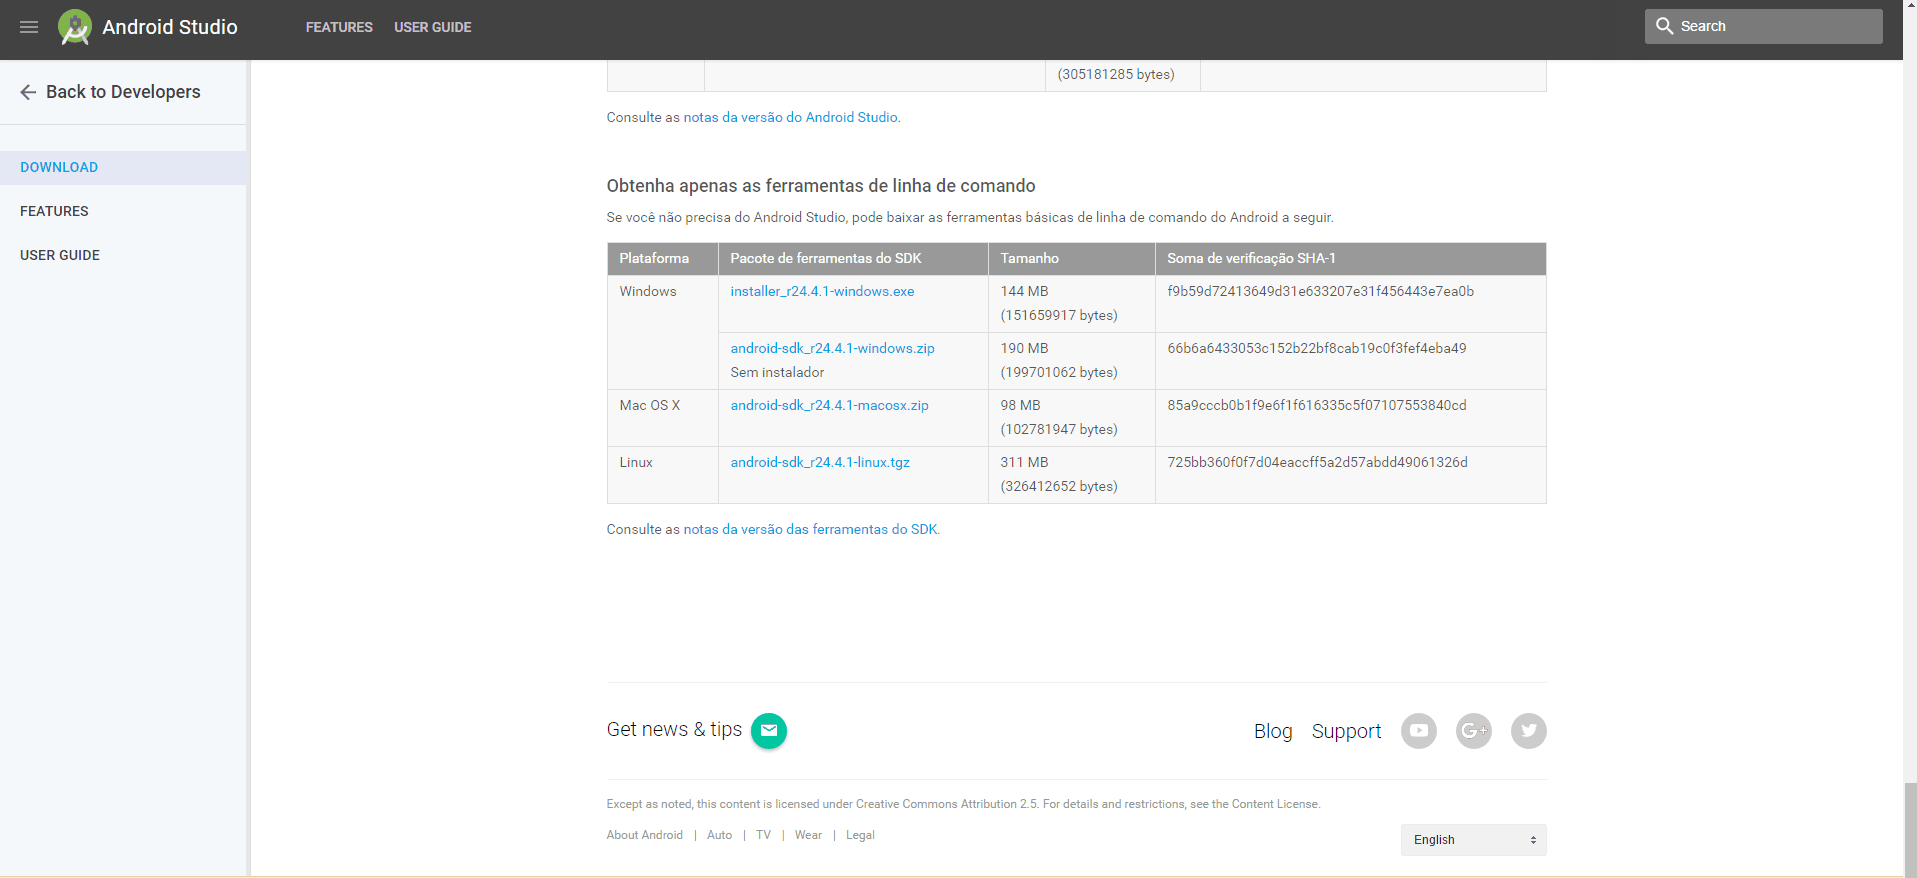Open the Legal footer link
The height and width of the screenshot is (878, 1917).
click(x=860, y=835)
